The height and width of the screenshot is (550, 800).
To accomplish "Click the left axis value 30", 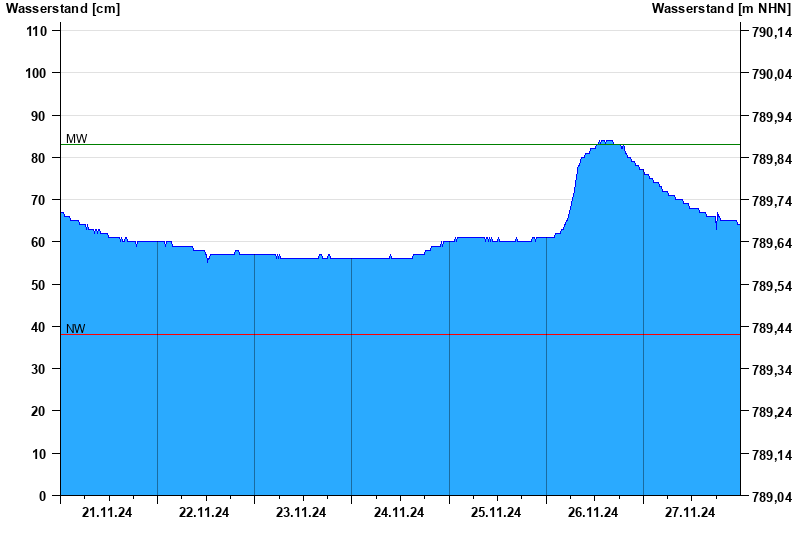I will tap(39, 369).
